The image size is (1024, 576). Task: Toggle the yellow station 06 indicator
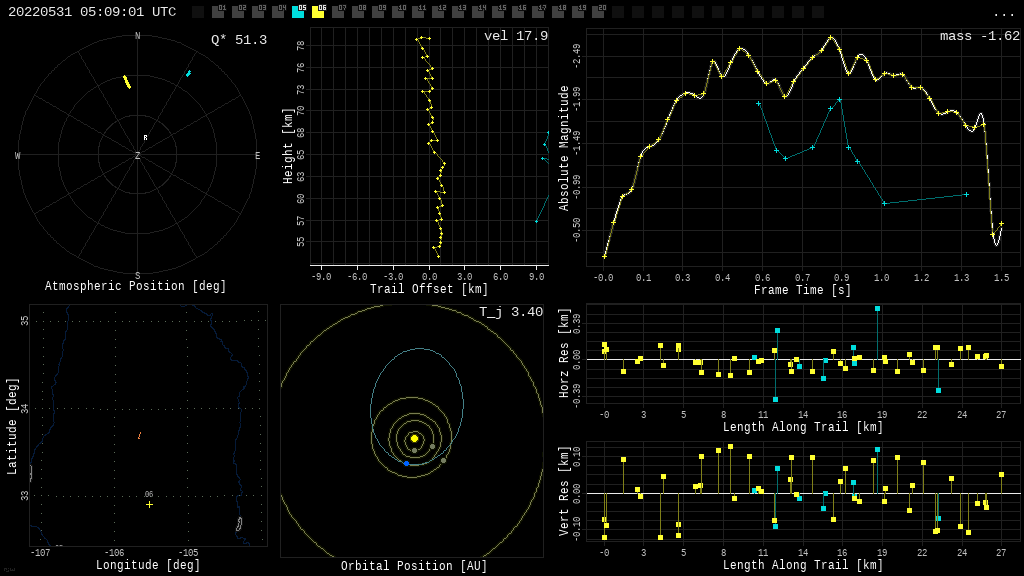(318, 12)
